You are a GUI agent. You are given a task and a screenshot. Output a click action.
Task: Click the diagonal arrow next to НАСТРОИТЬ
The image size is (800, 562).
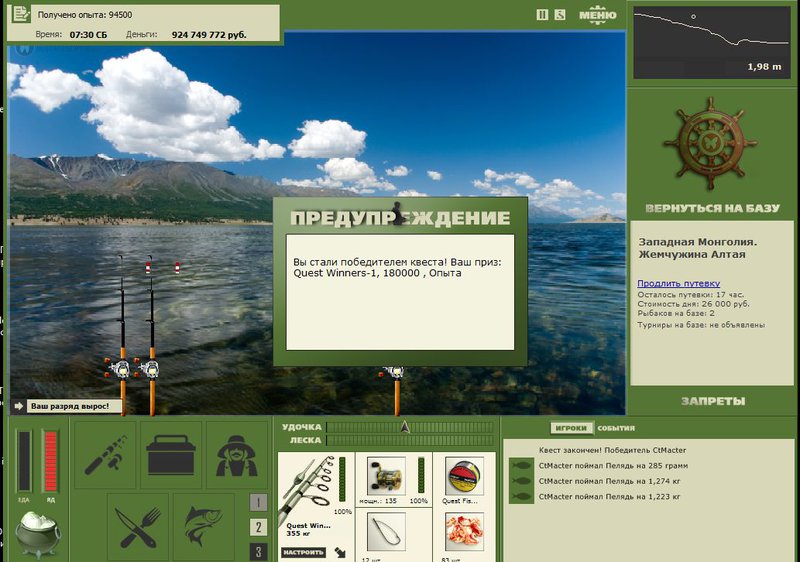(340, 552)
